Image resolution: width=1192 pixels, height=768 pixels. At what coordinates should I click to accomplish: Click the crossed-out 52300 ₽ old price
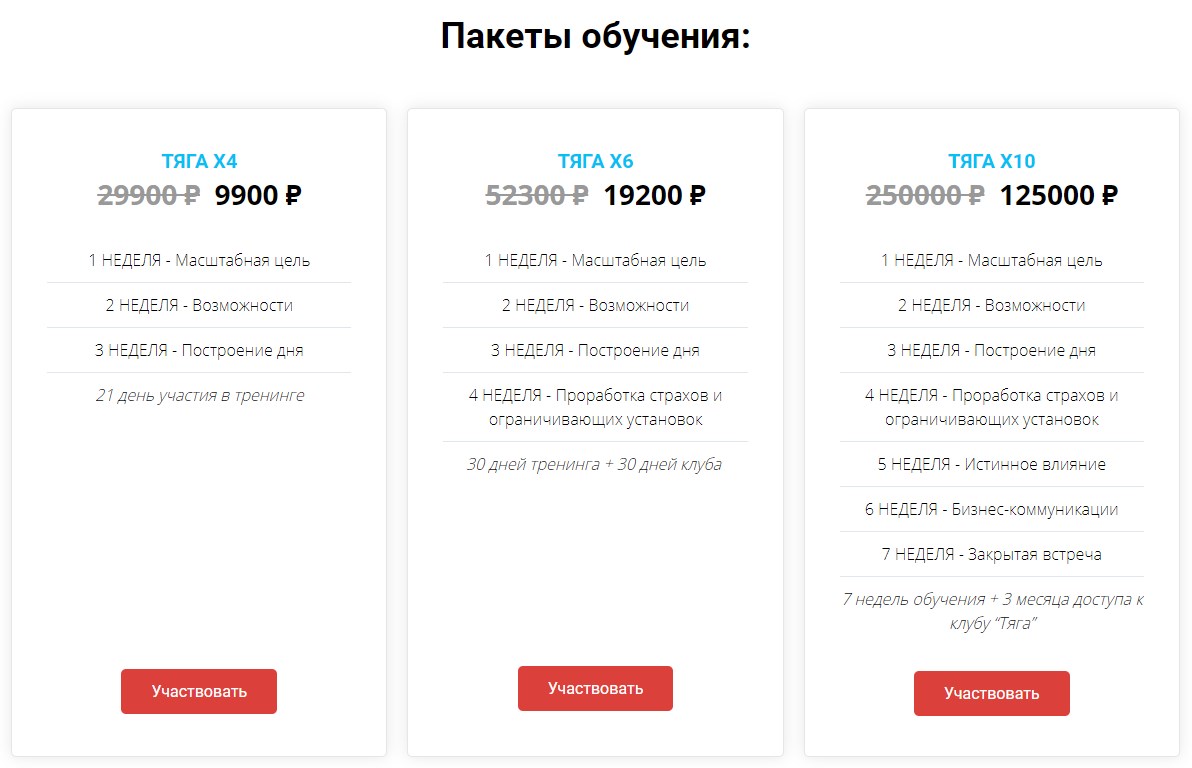pos(536,195)
